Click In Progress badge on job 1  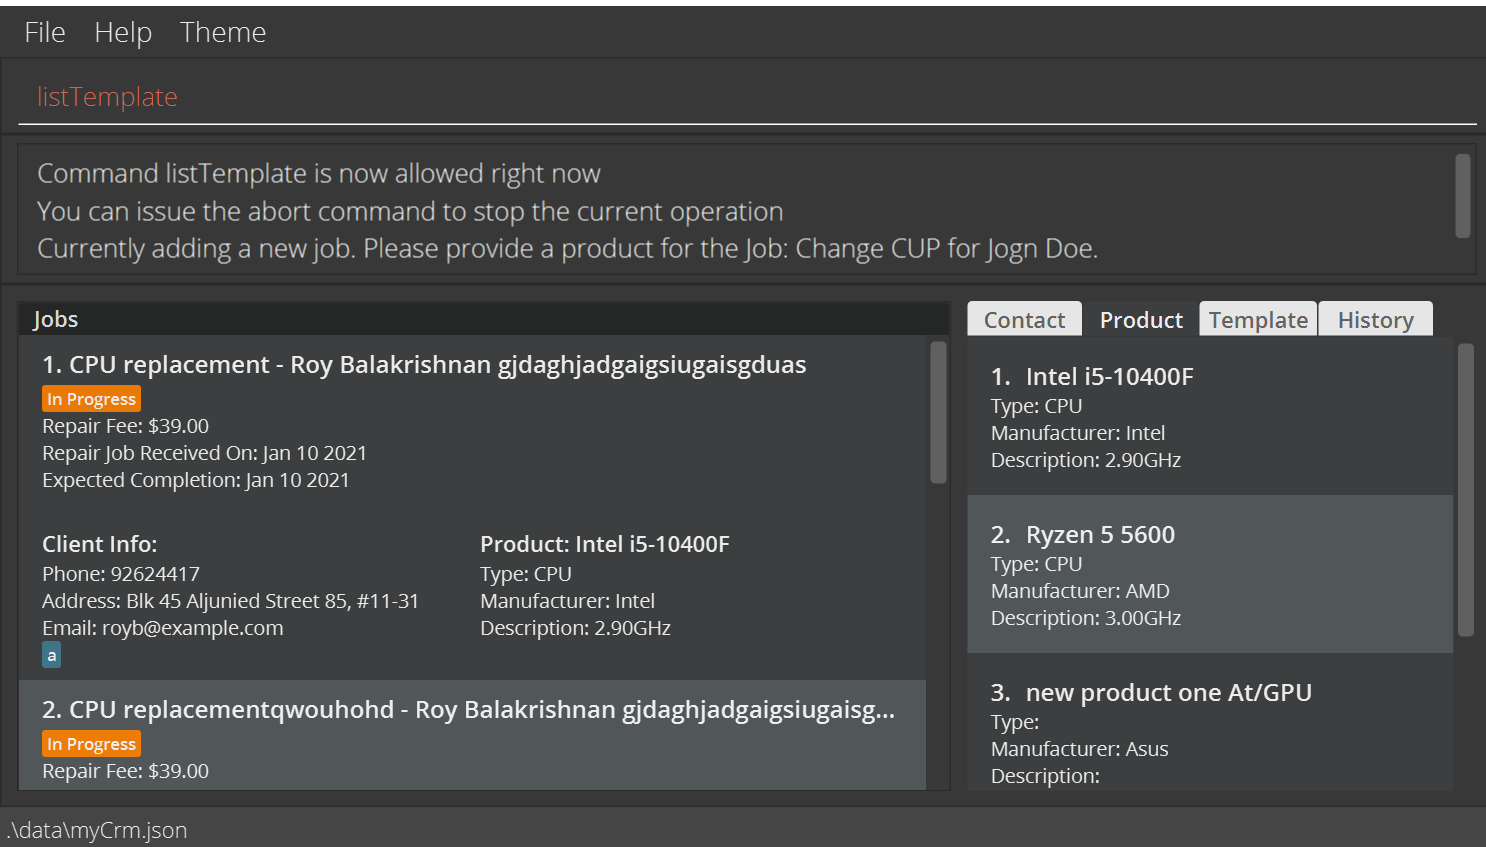(91, 399)
